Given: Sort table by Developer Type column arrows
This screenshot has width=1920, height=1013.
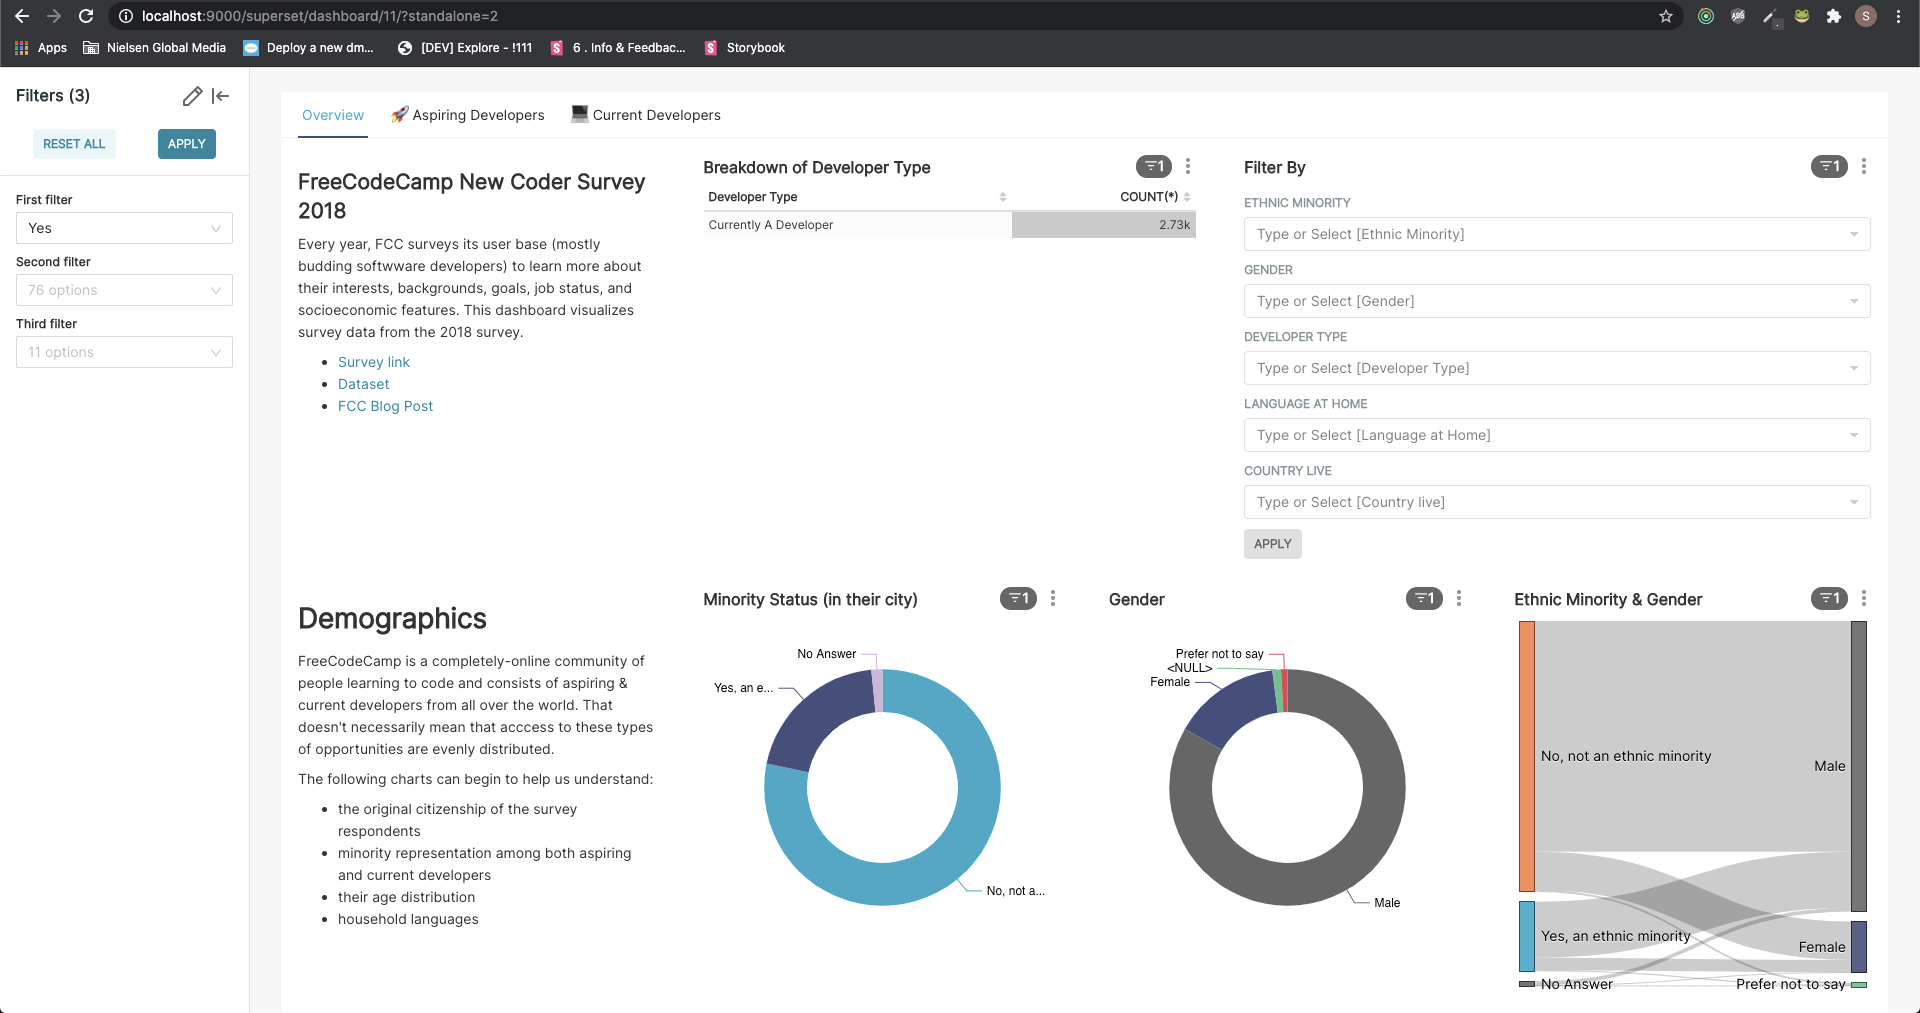Looking at the screenshot, I should 1003,197.
